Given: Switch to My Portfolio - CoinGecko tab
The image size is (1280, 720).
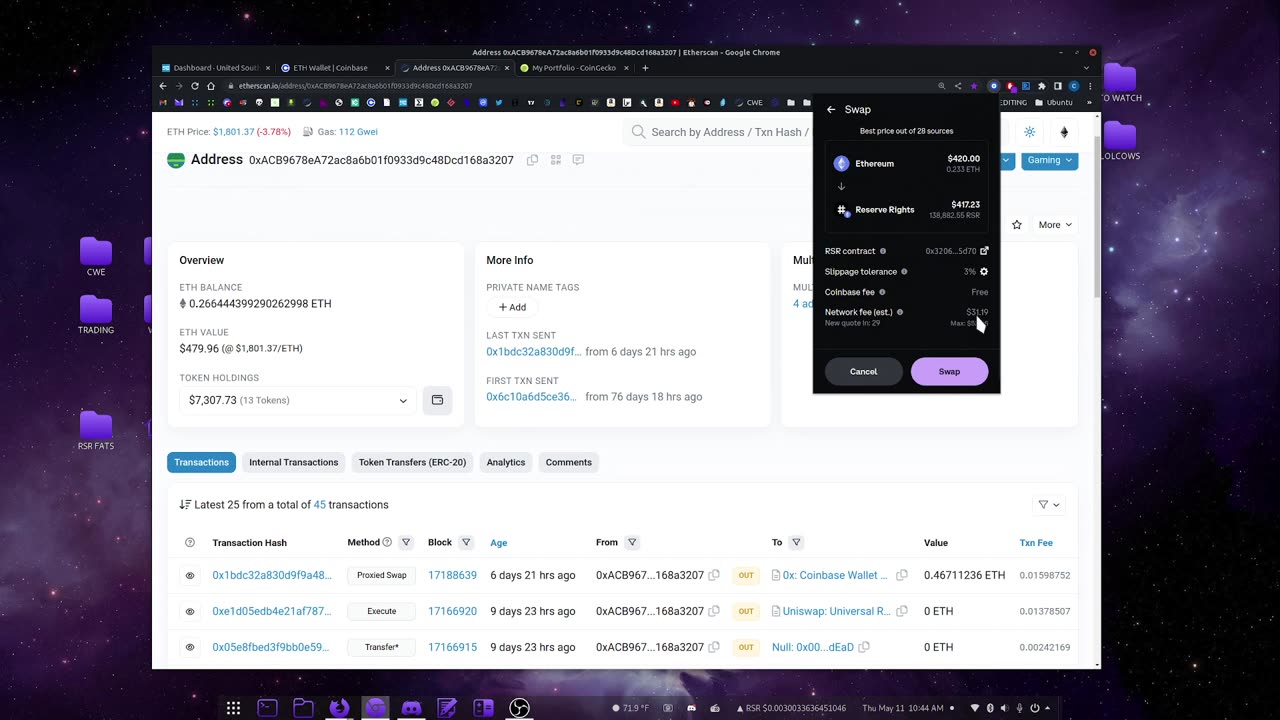Looking at the screenshot, I should [575, 68].
